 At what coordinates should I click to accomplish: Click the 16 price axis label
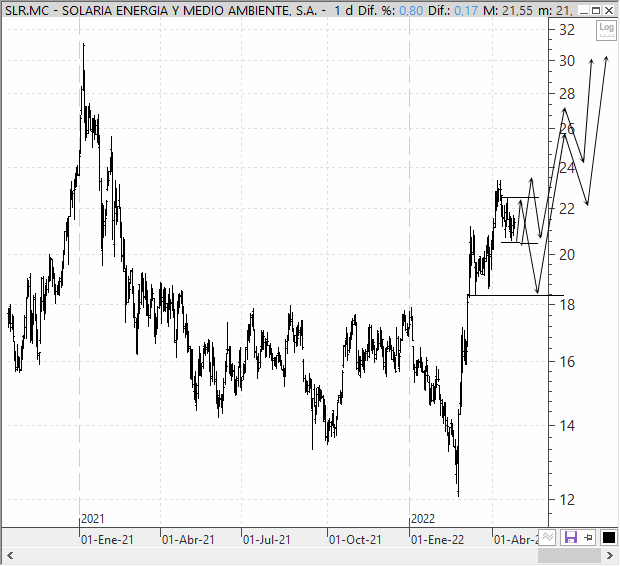[x=567, y=362]
